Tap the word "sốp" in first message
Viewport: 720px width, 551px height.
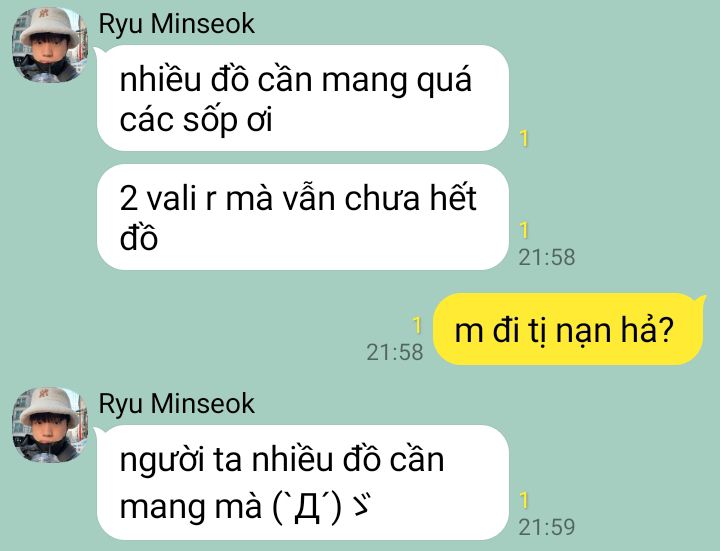[x=210, y=121]
